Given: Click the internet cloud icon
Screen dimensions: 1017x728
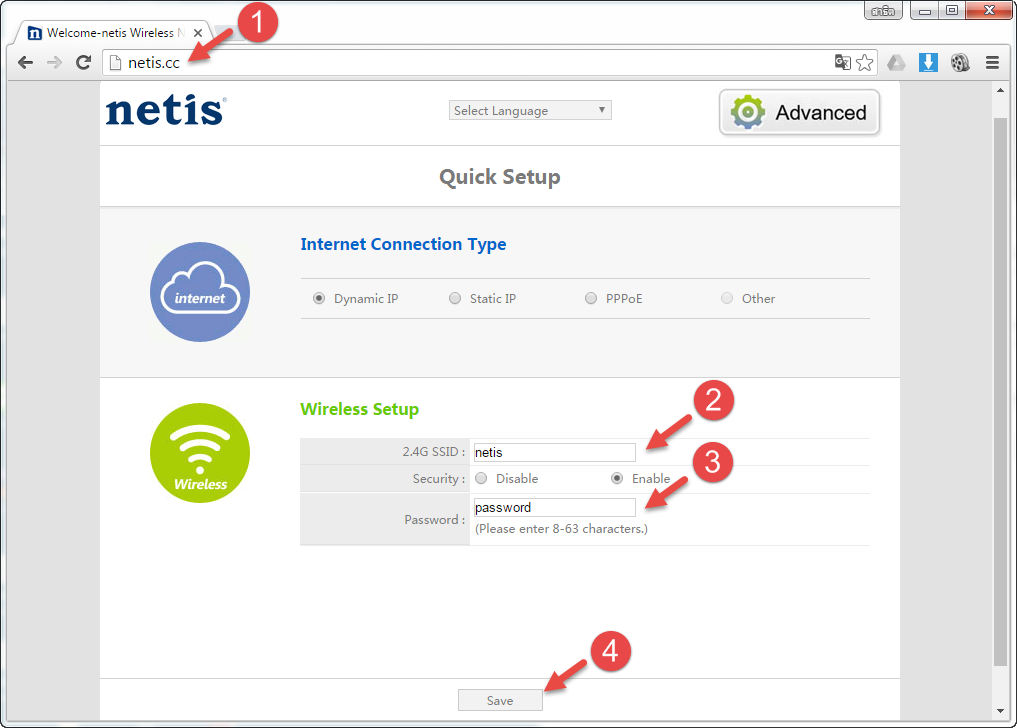Looking at the screenshot, I should pos(200,292).
